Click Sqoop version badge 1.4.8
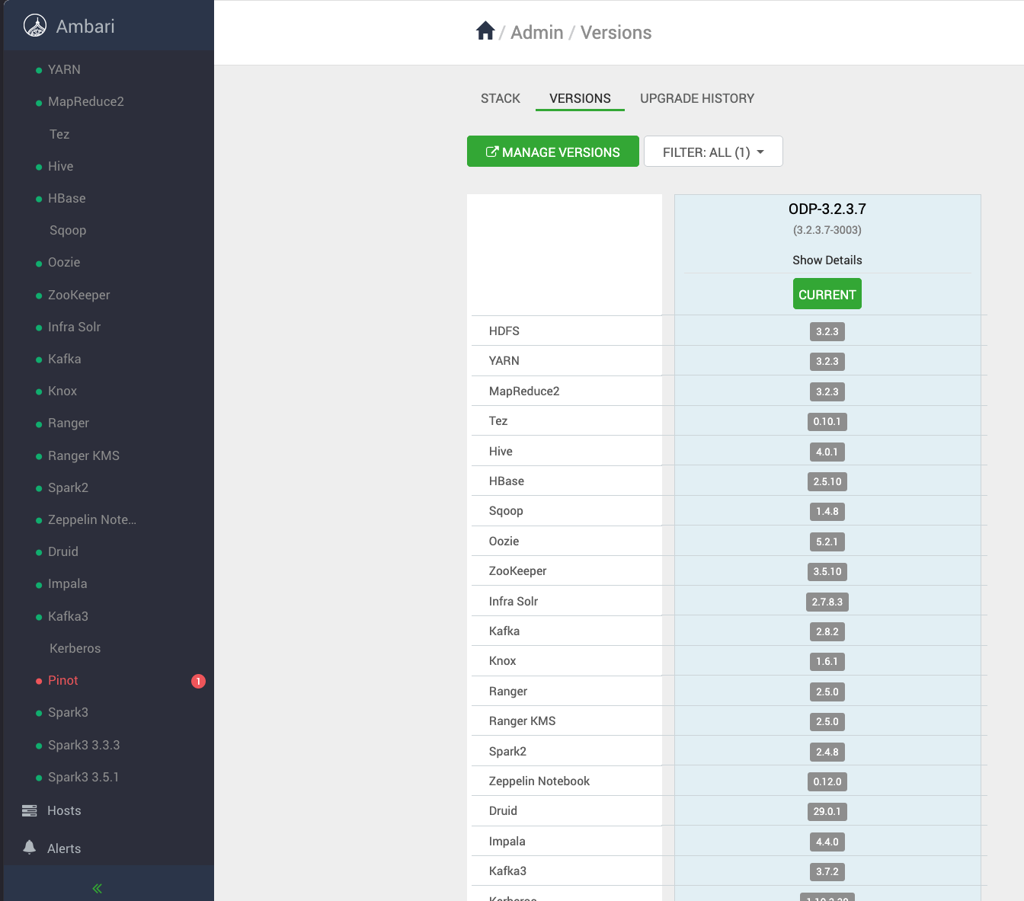 pos(827,511)
